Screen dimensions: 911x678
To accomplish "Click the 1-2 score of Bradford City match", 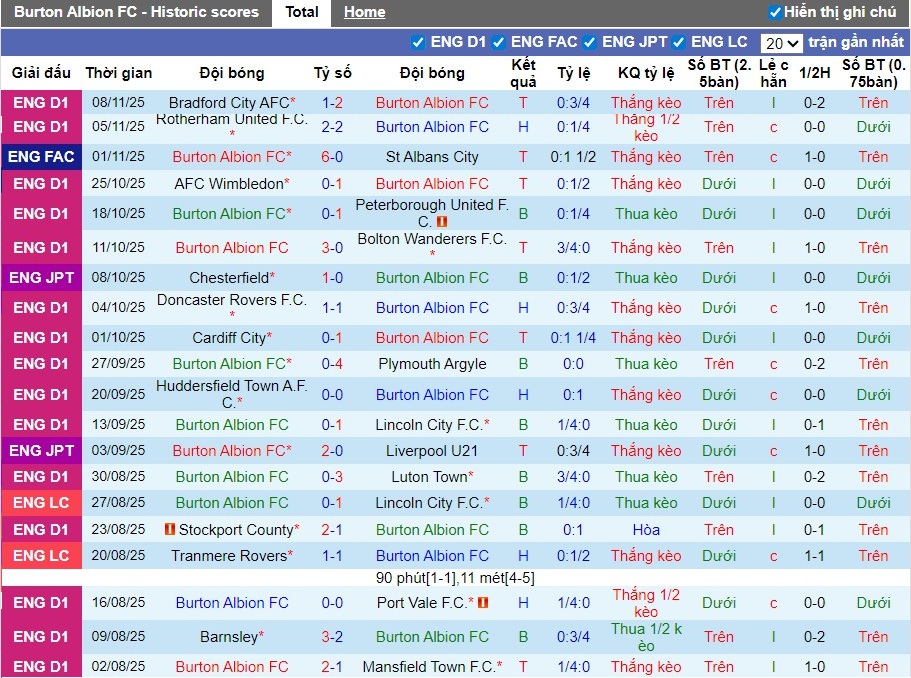I will point(332,103).
